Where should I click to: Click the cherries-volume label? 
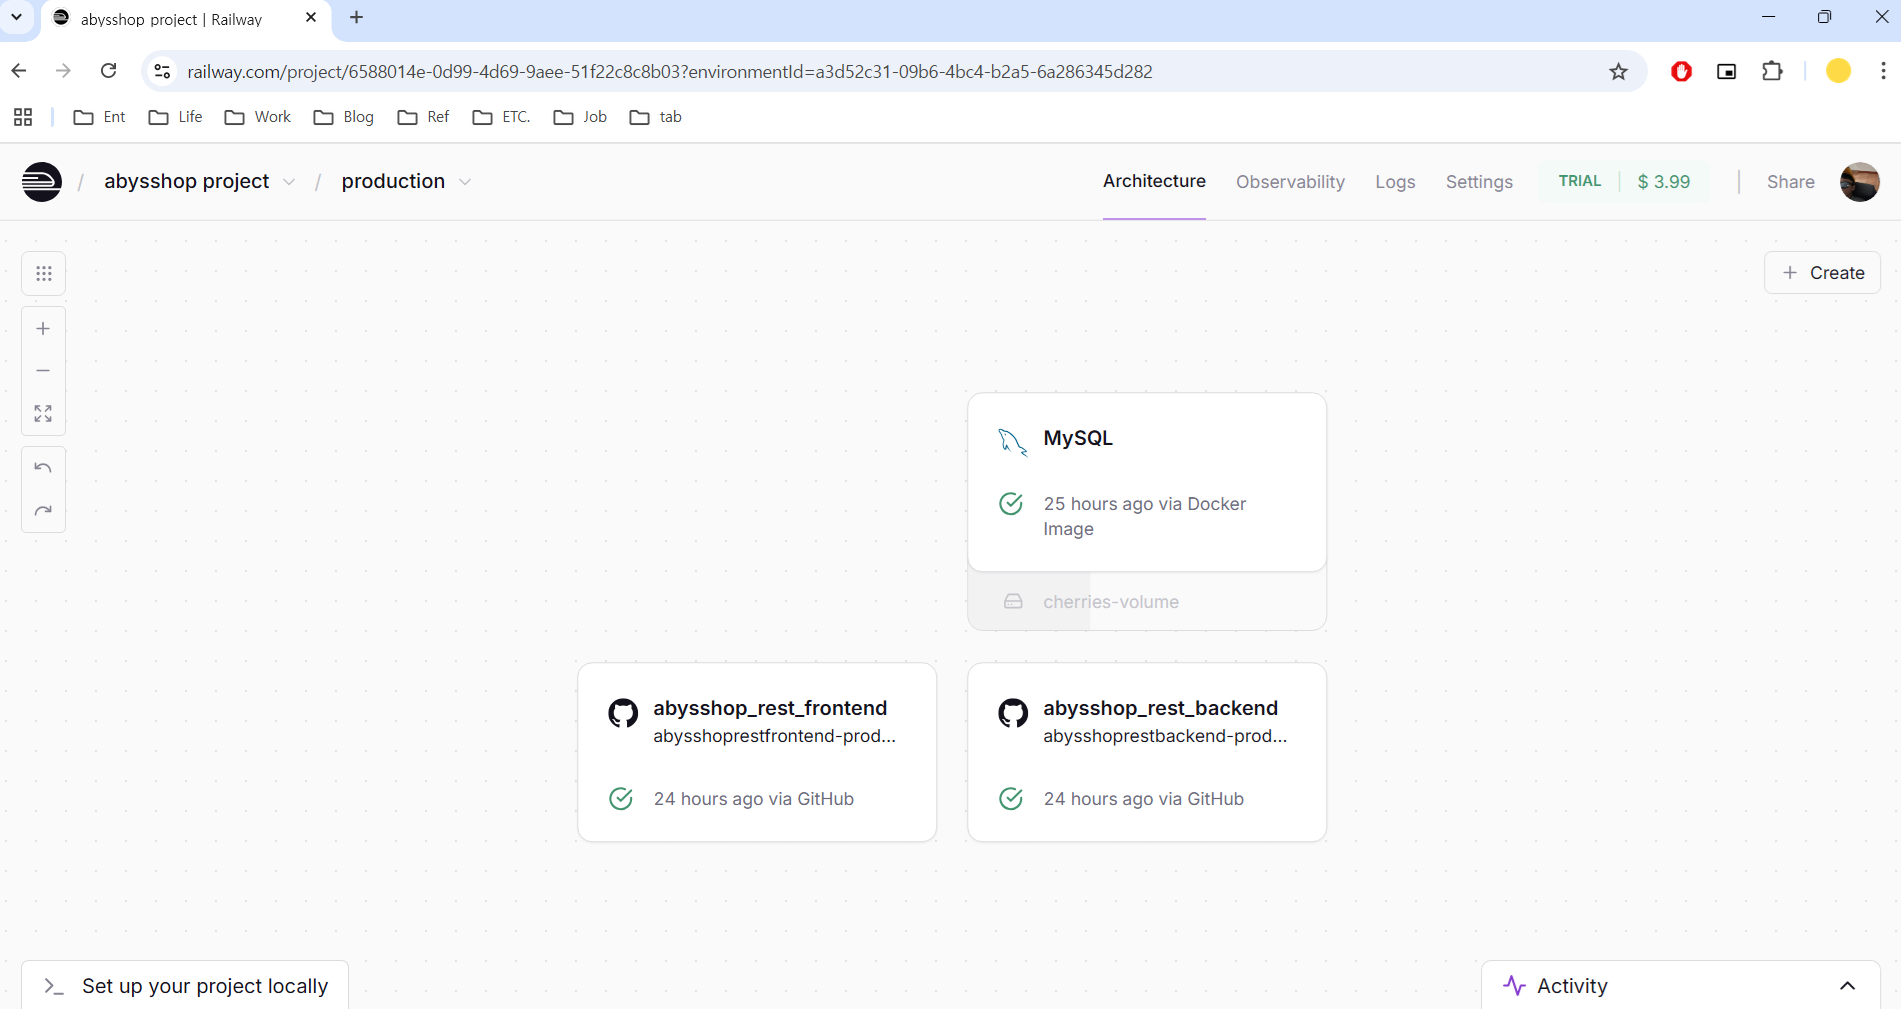click(1111, 602)
